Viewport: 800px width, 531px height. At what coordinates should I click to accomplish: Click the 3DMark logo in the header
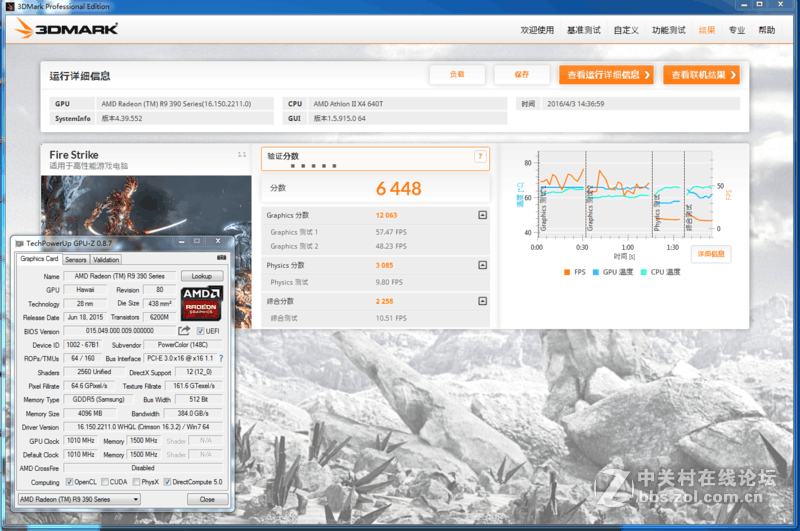click(x=67, y=28)
